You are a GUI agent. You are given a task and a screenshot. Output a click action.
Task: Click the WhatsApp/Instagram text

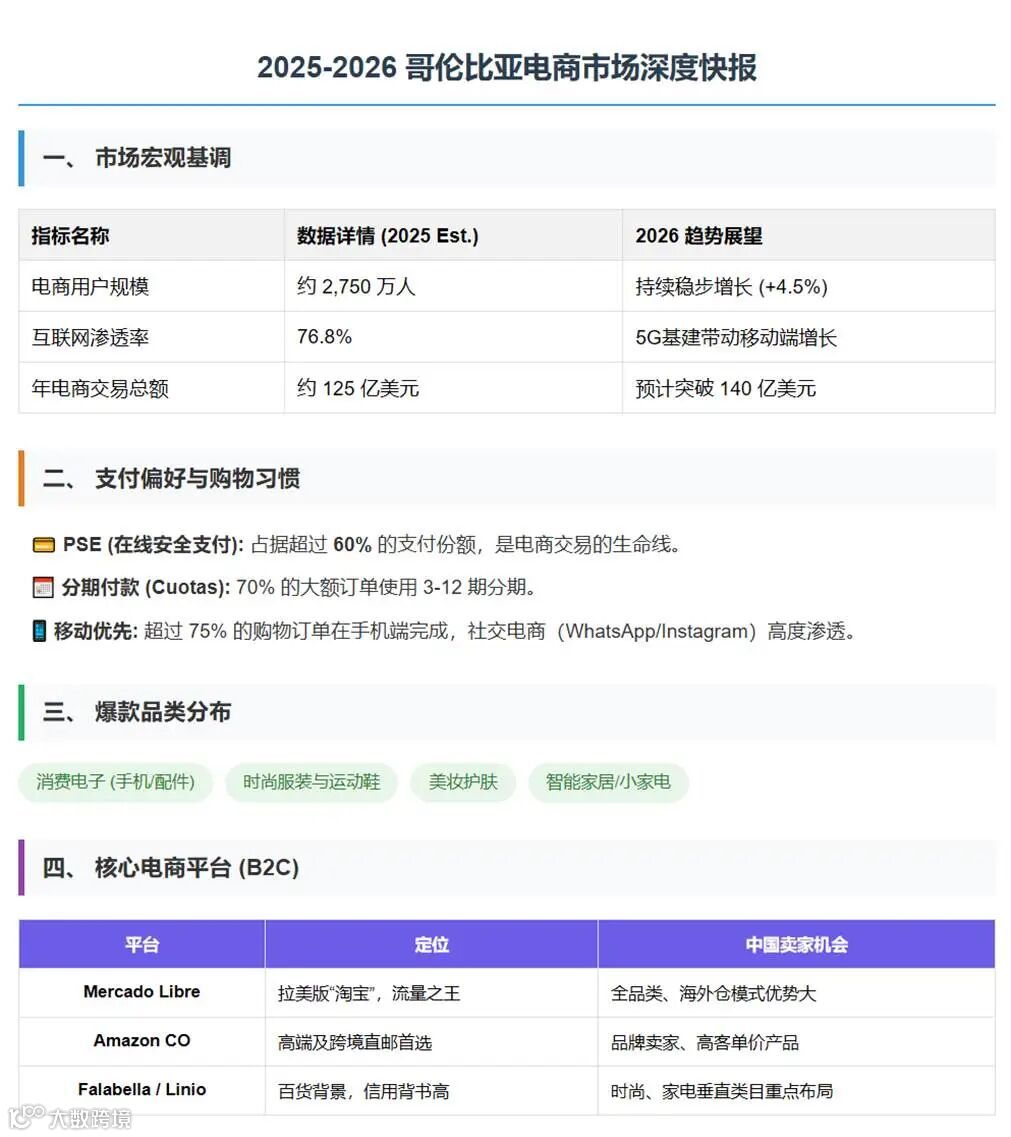click(x=656, y=632)
